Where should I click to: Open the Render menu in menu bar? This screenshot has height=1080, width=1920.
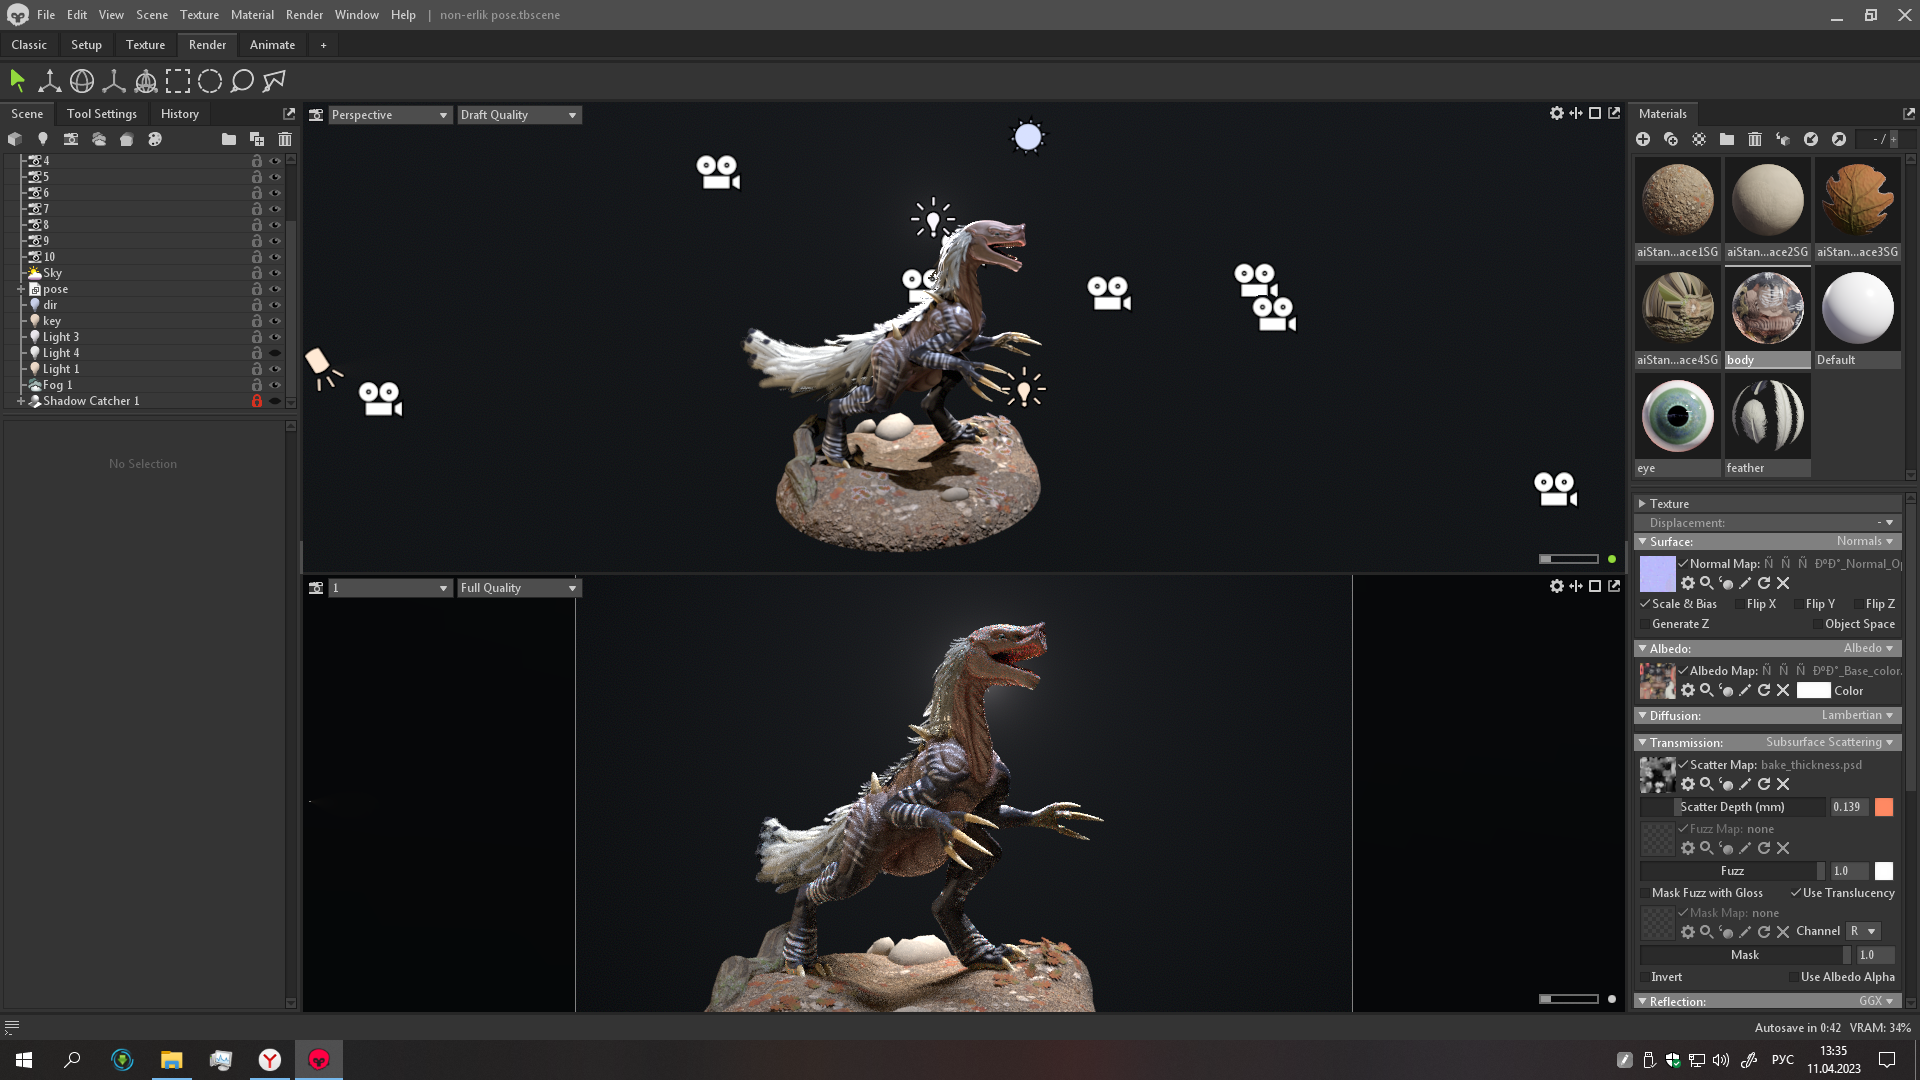(304, 15)
